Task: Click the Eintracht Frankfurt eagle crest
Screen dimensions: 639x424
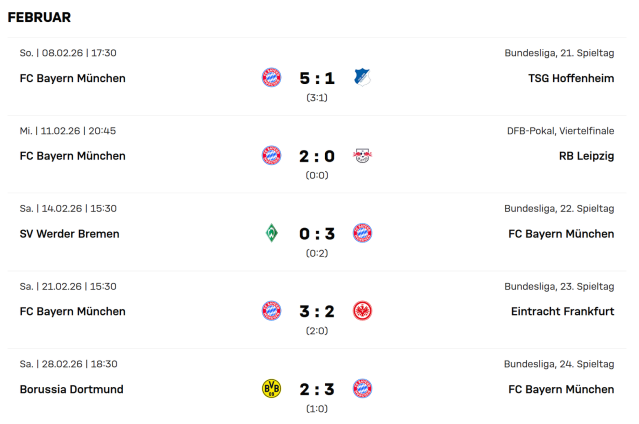Action: (362, 311)
